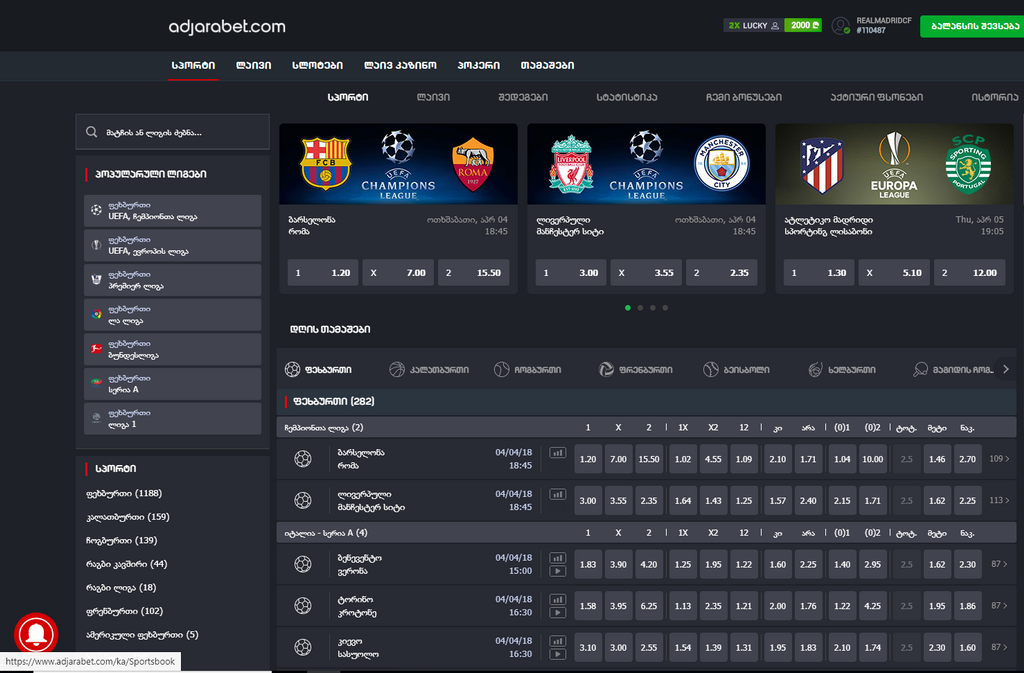
Task: Open the user profile avatar icon
Action: (840, 25)
